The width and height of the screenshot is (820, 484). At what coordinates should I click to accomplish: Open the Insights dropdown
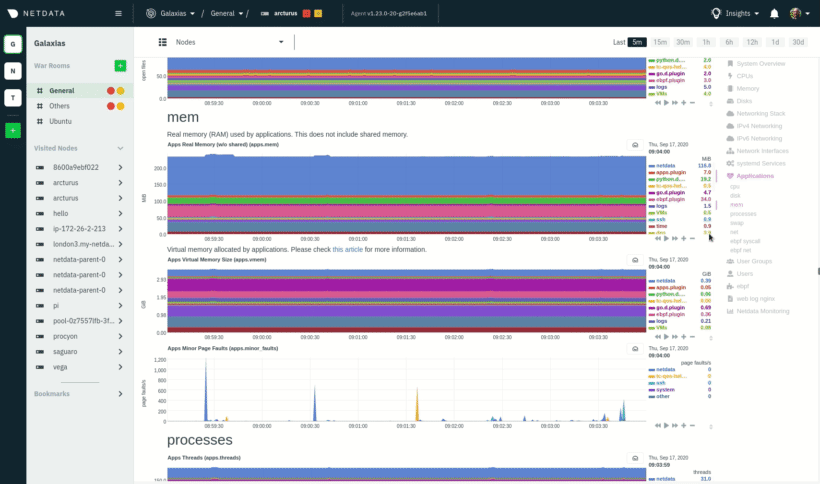(x=735, y=14)
